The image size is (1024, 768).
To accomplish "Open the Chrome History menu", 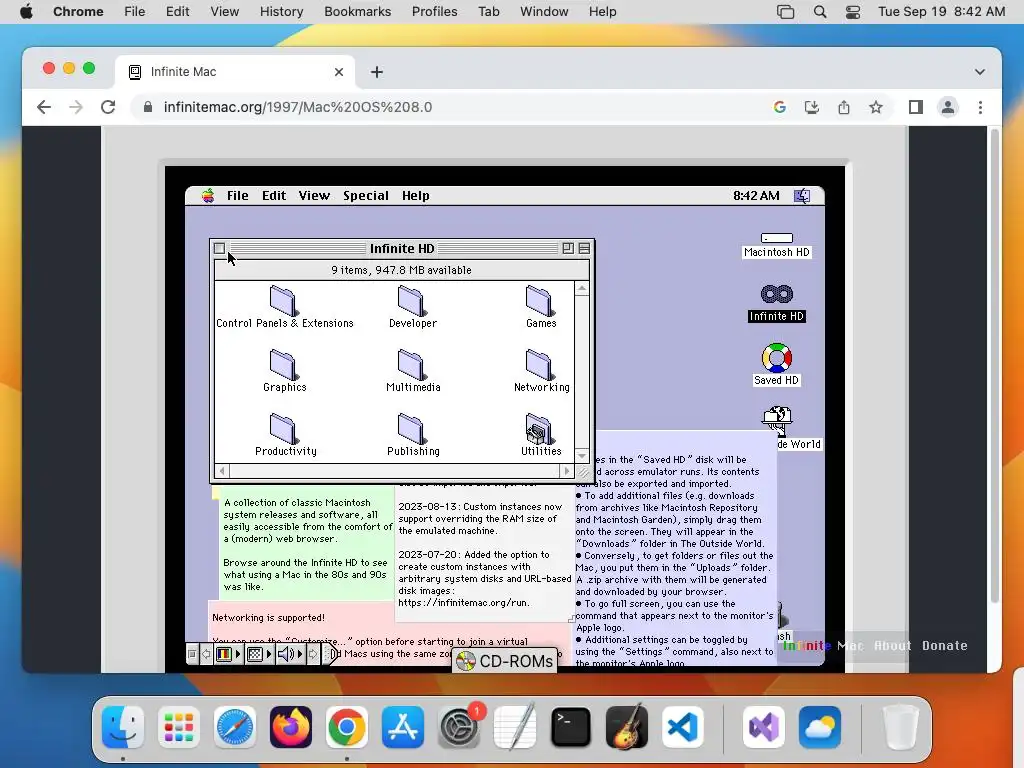I will click(x=281, y=12).
